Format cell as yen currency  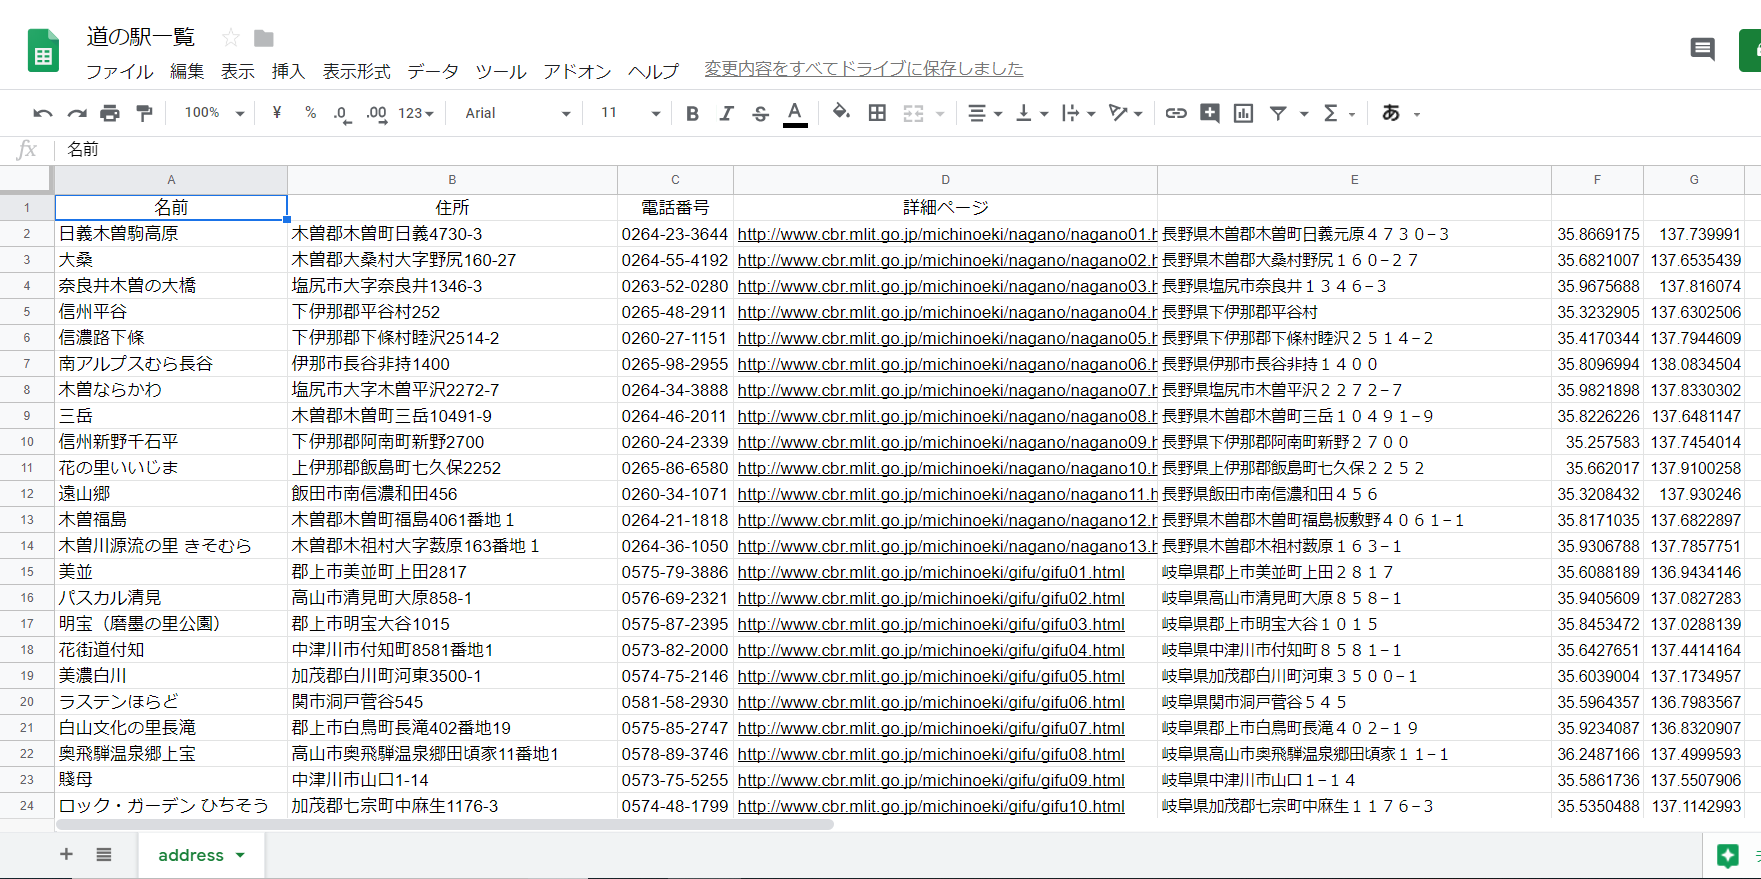point(277,113)
